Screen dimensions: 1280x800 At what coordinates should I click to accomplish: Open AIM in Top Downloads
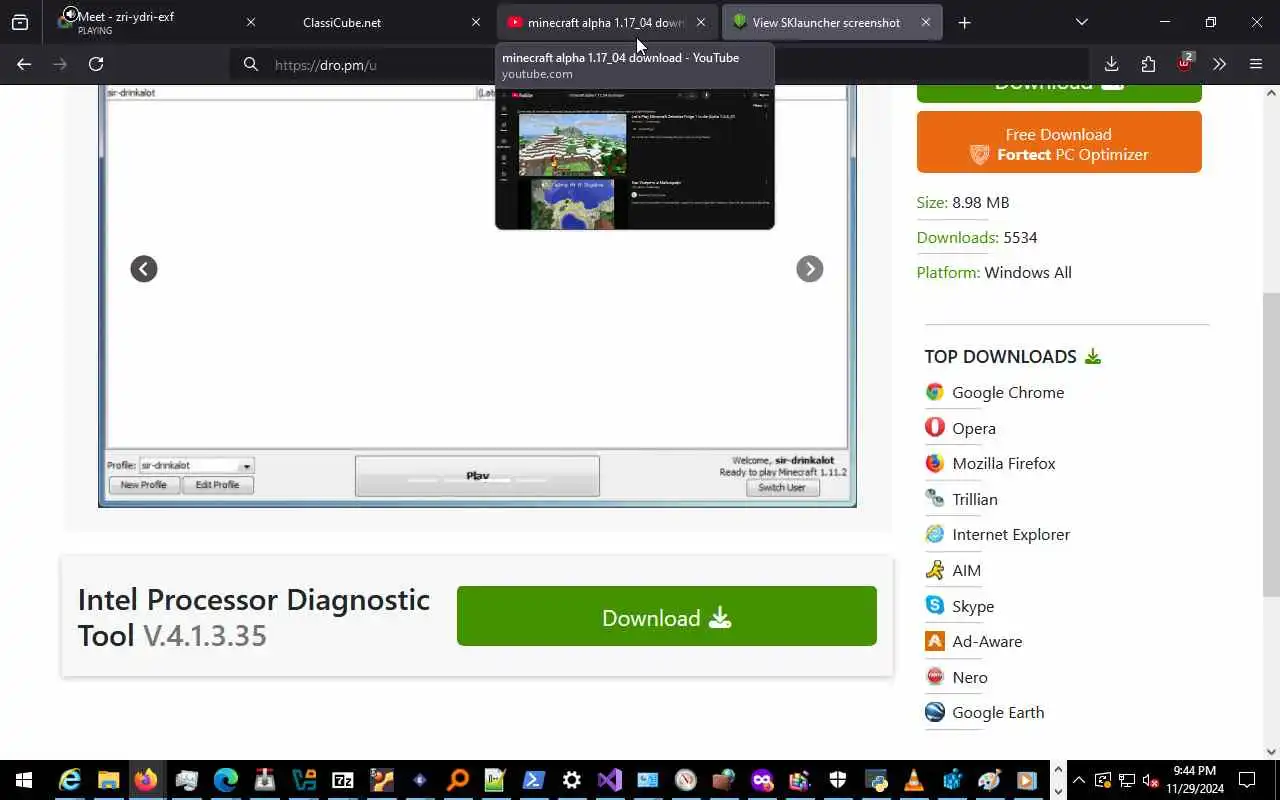[966, 570]
